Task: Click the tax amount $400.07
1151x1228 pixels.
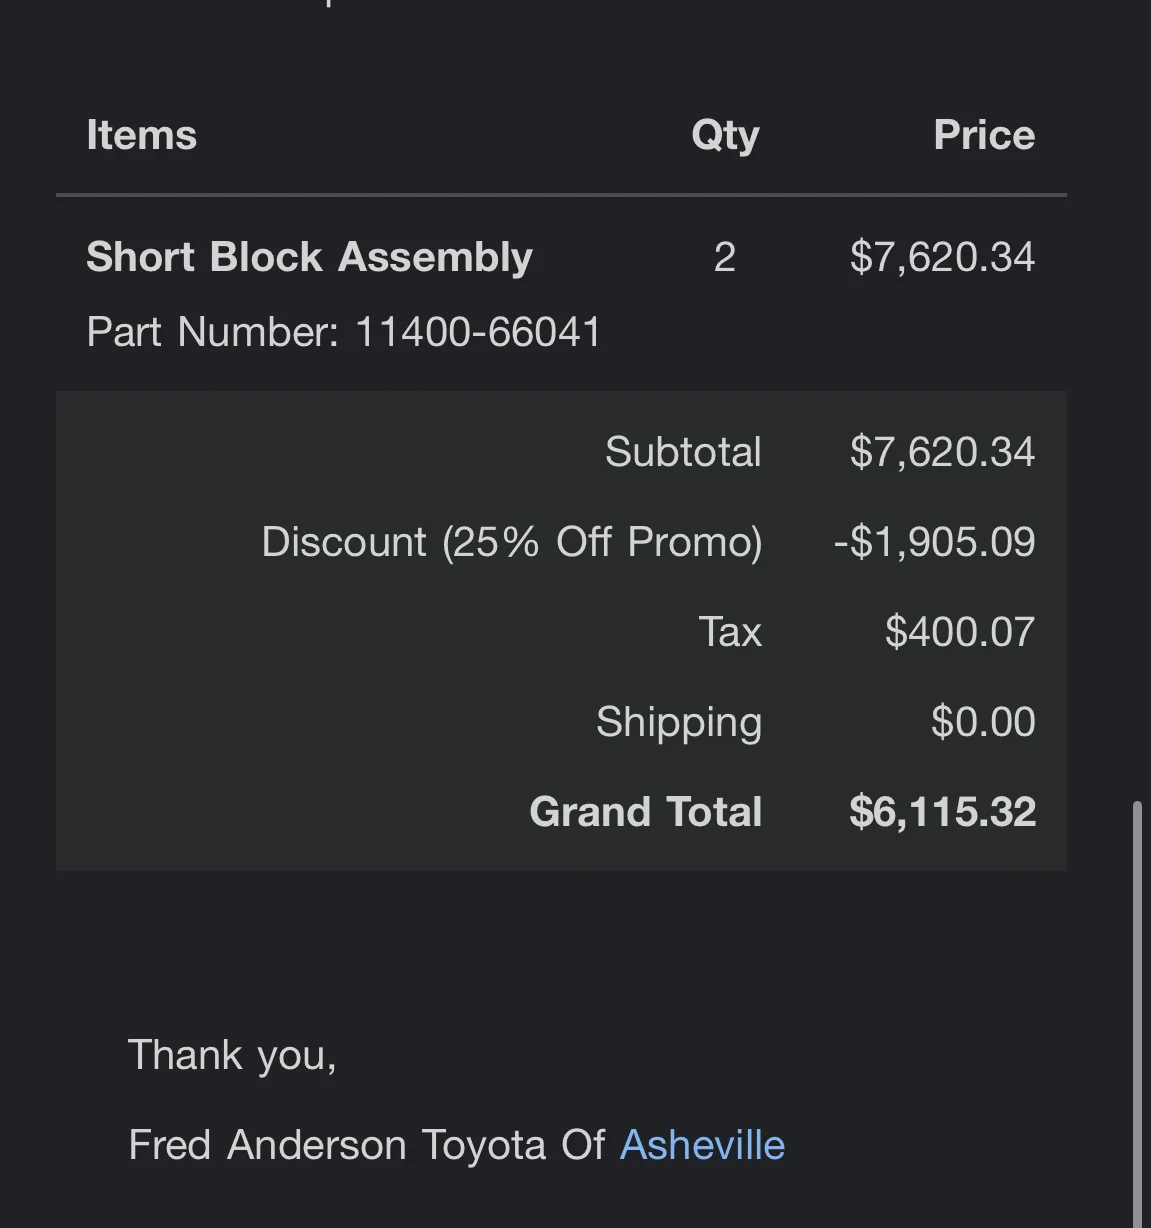Action: (959, 632)
